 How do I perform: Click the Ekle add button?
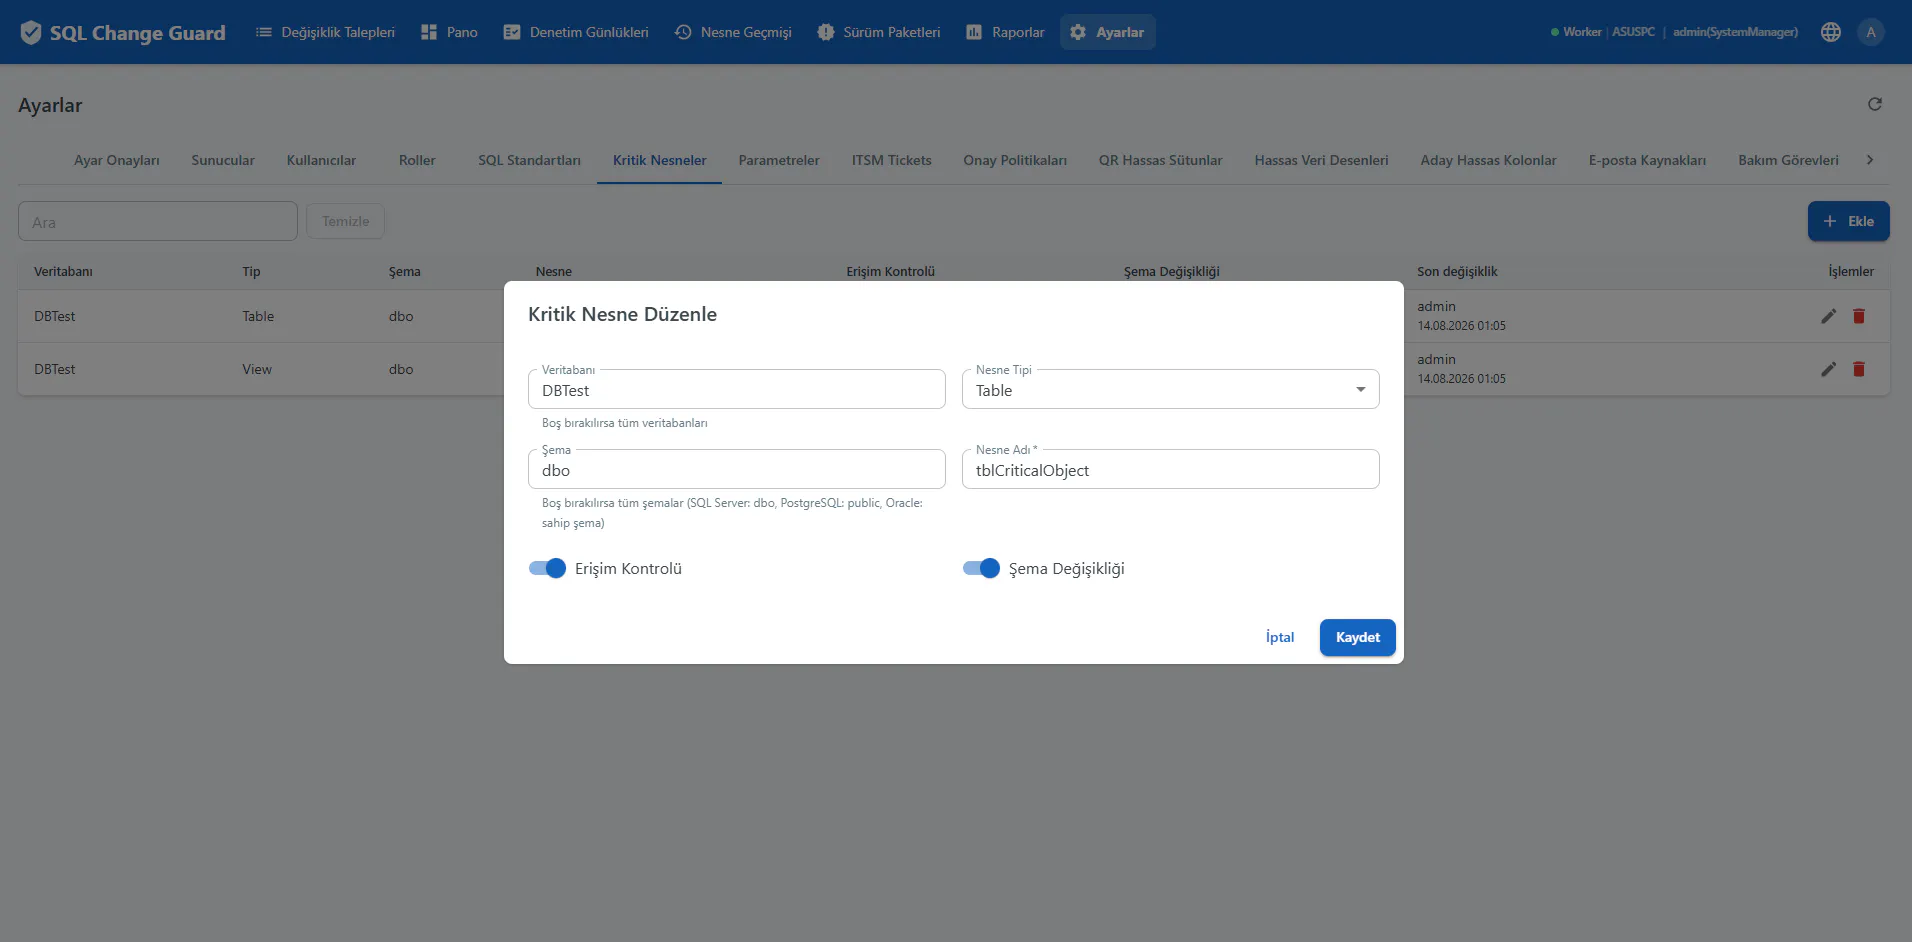tap(1848, 221)
